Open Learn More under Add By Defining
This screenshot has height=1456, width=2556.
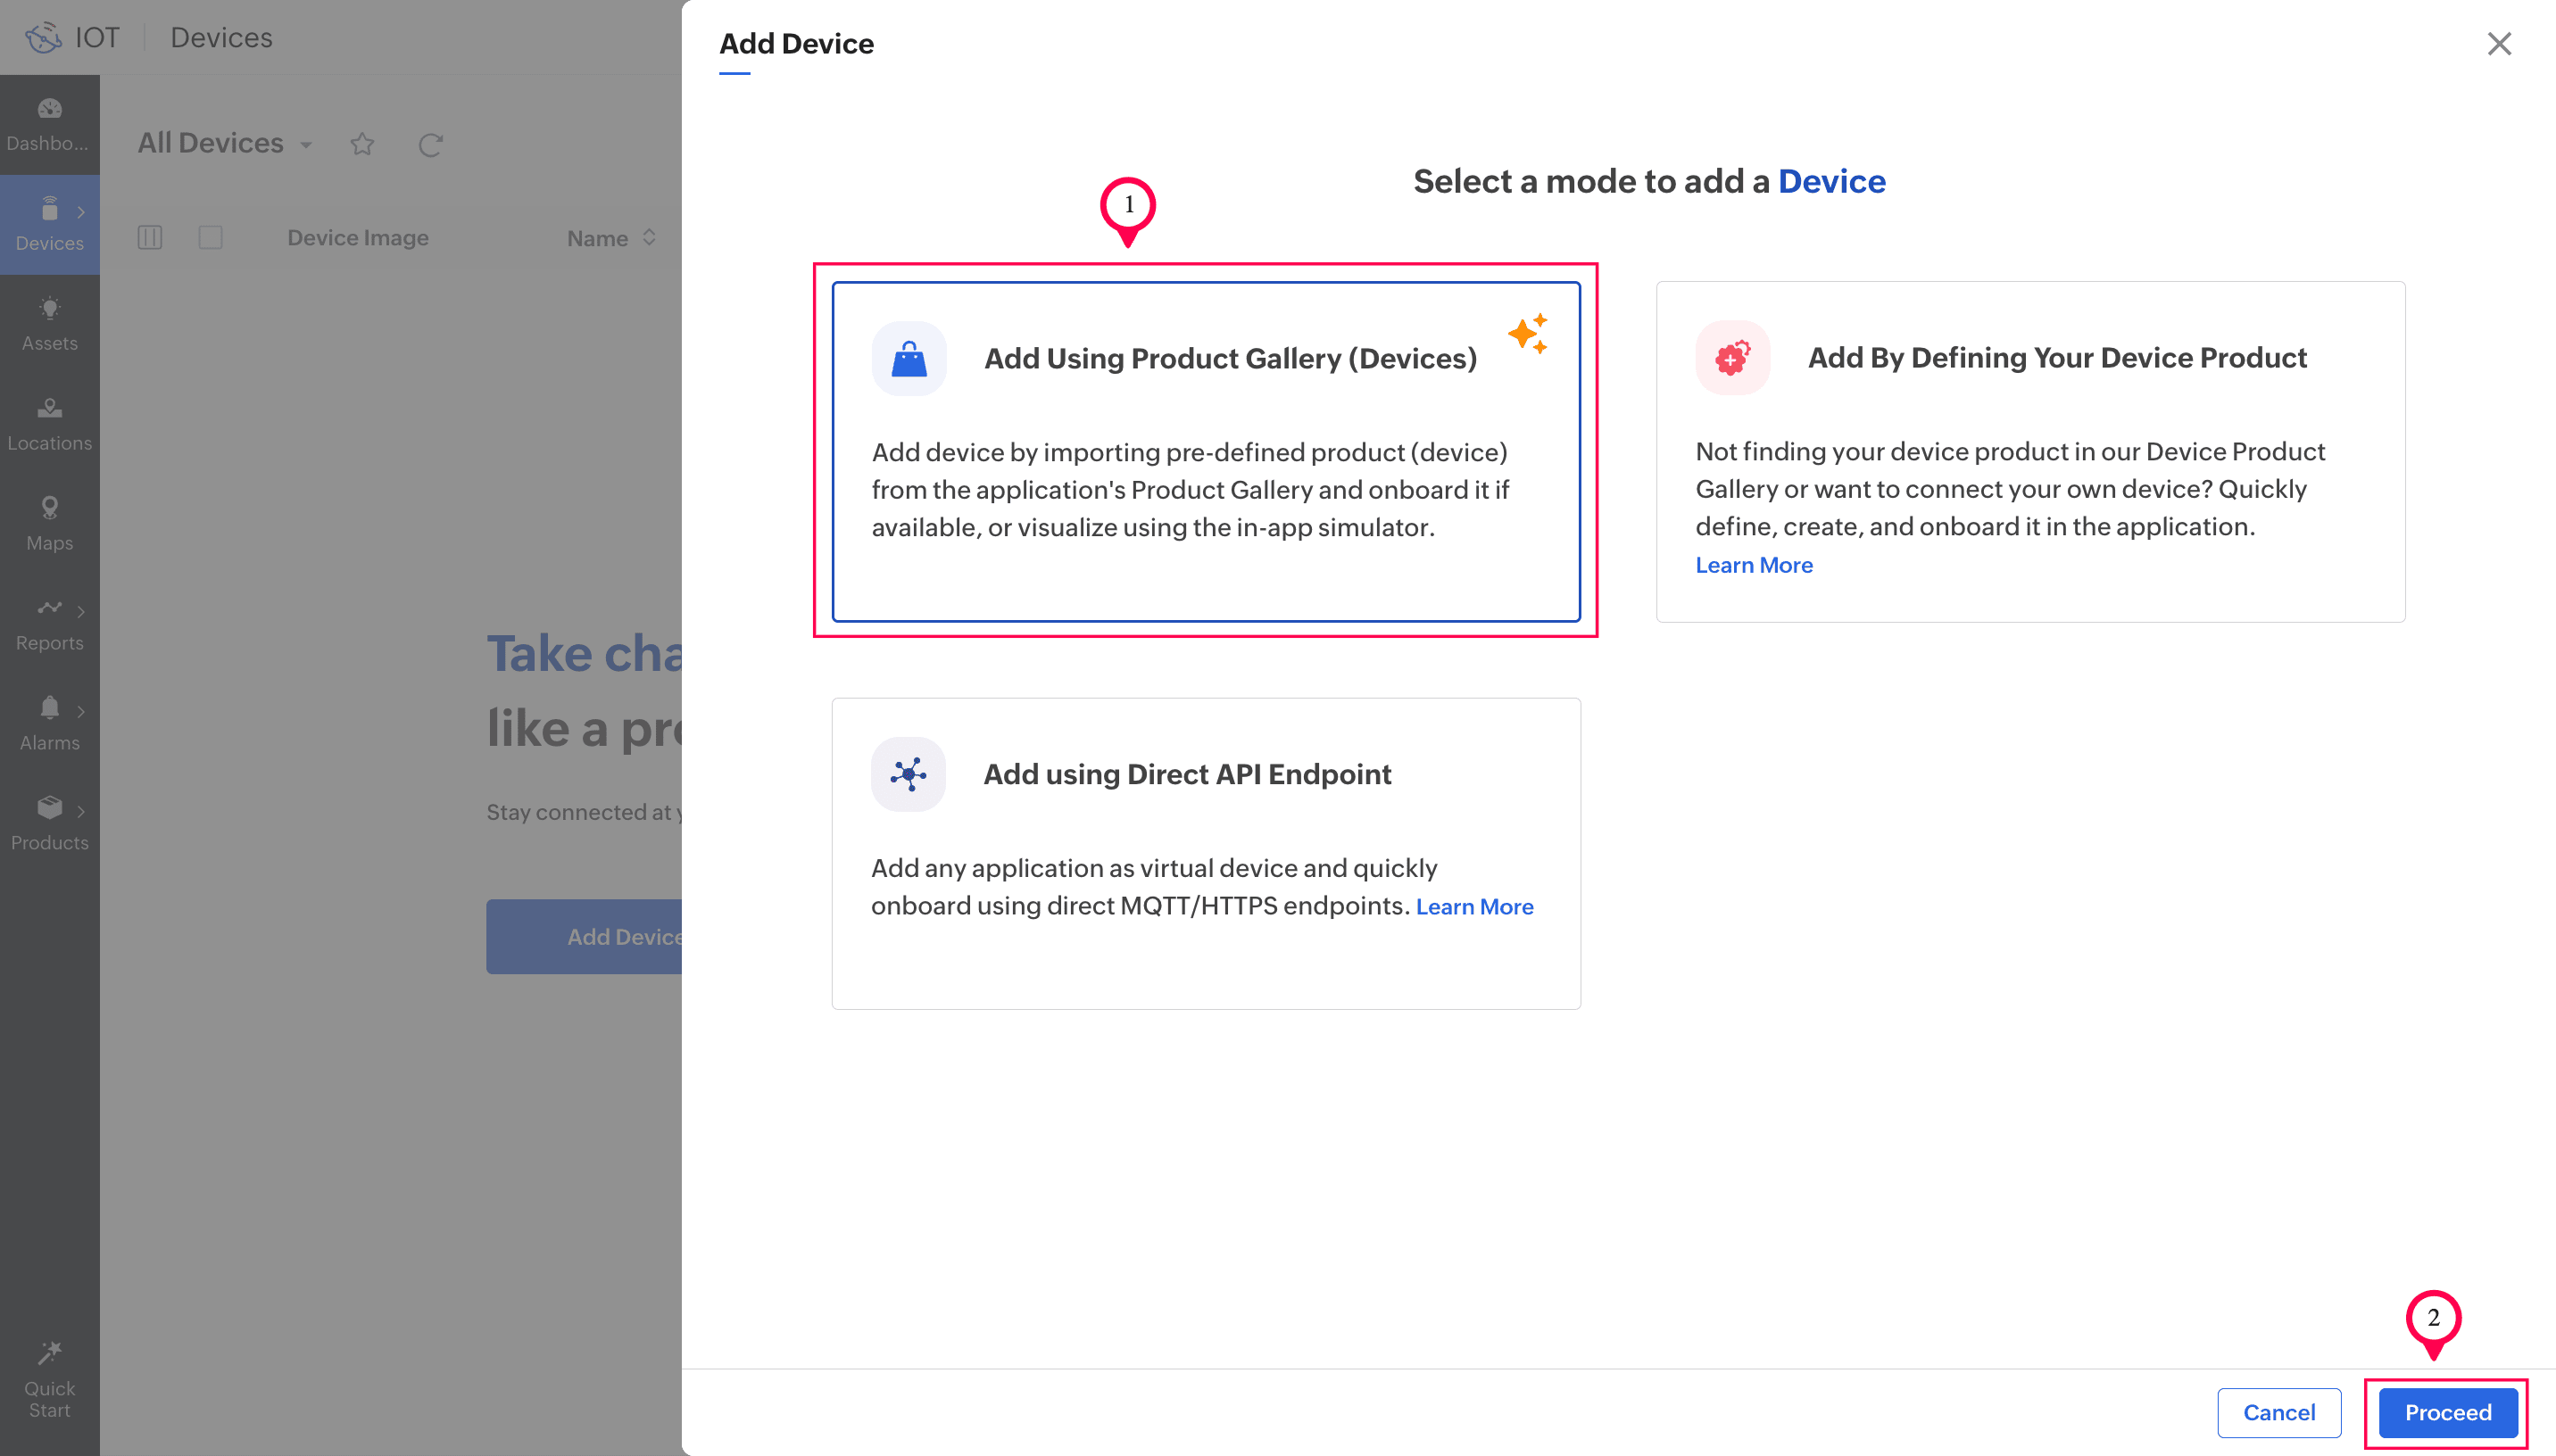pyautogui.click(x=1753, y=565)
